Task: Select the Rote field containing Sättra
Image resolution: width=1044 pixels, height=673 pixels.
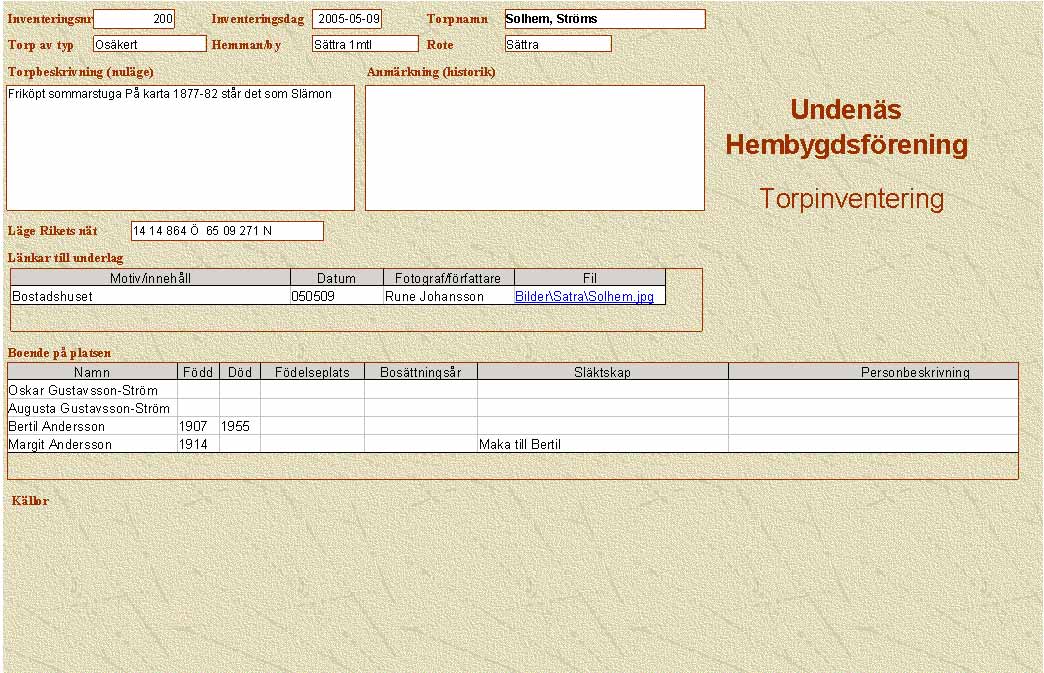Action: point(557,44)
